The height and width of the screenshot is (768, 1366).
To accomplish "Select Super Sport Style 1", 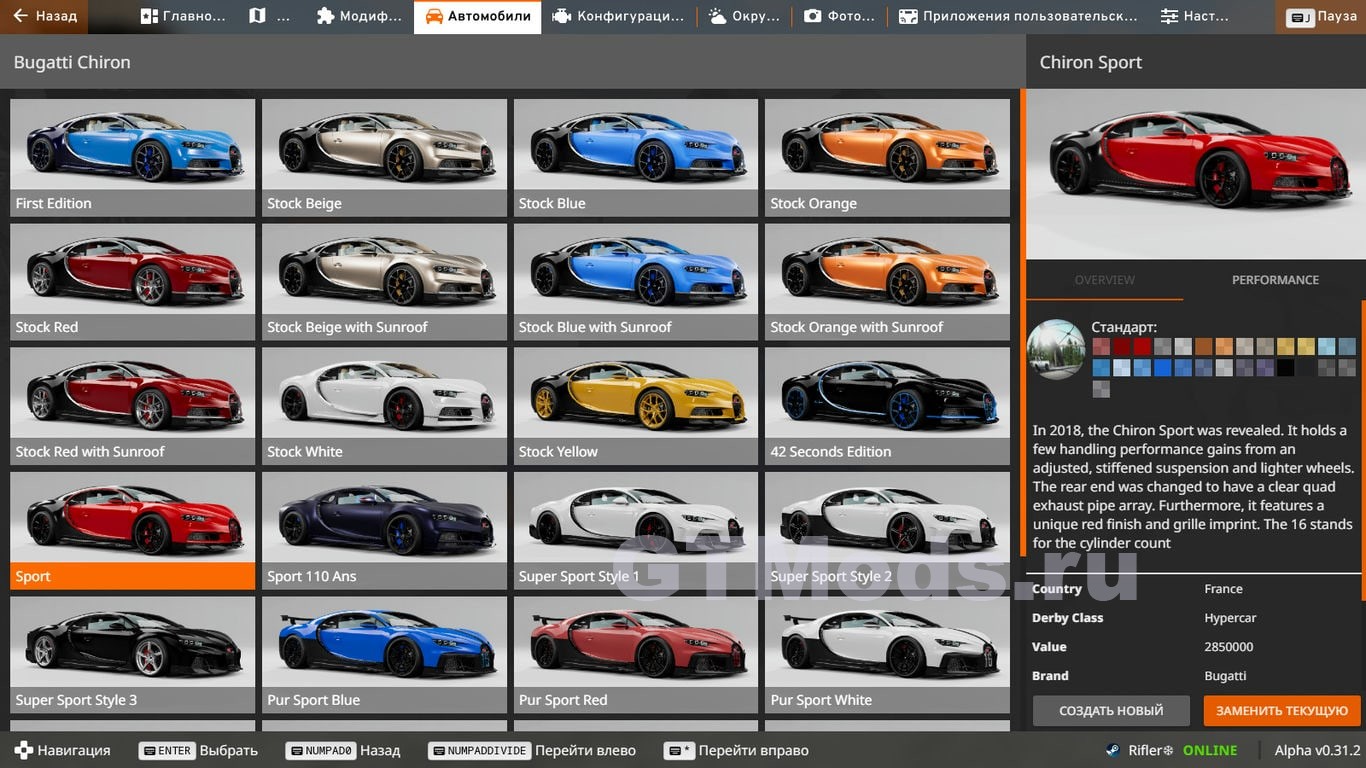I will click(x=636, y=531).
